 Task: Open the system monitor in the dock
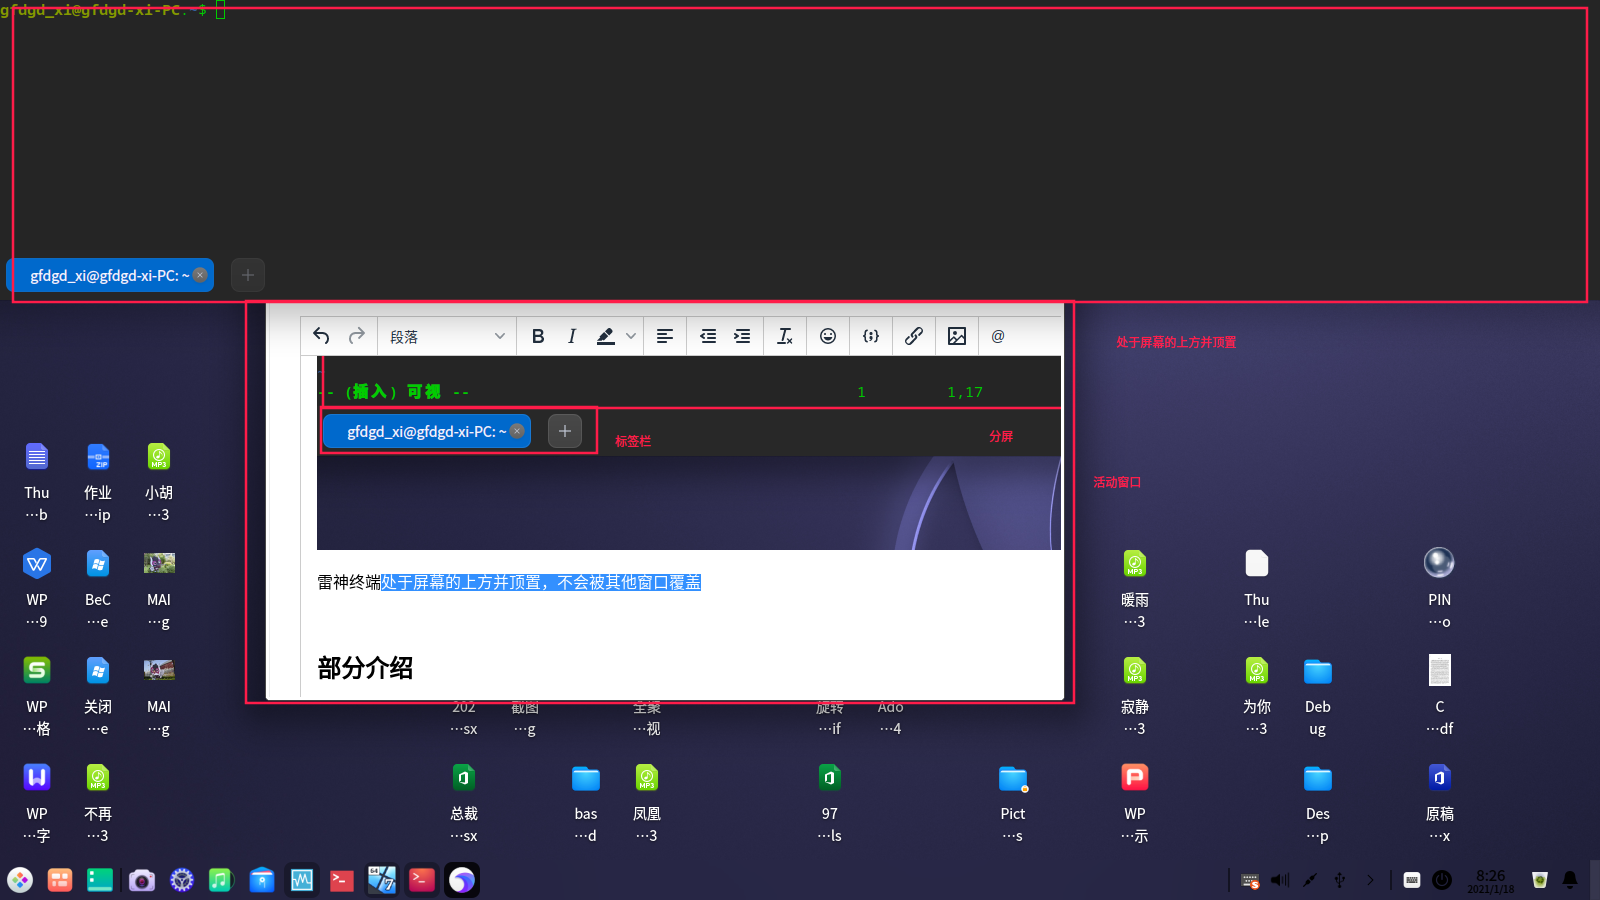(x=302, y=880)
